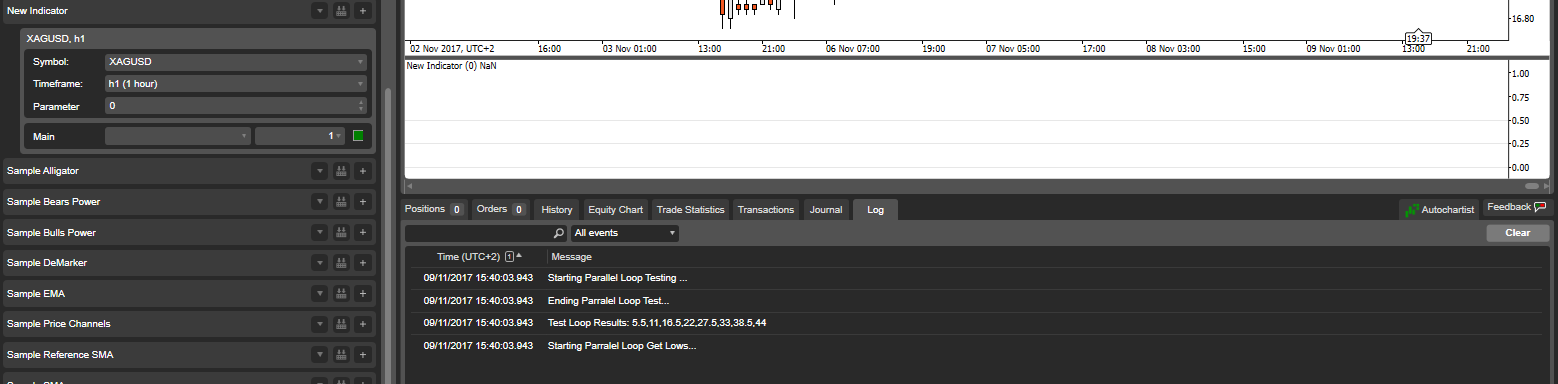The image size is (1558, 384).
Task: Switch to the Log tab
Action: pyautogui.click(x=875, y=210)
